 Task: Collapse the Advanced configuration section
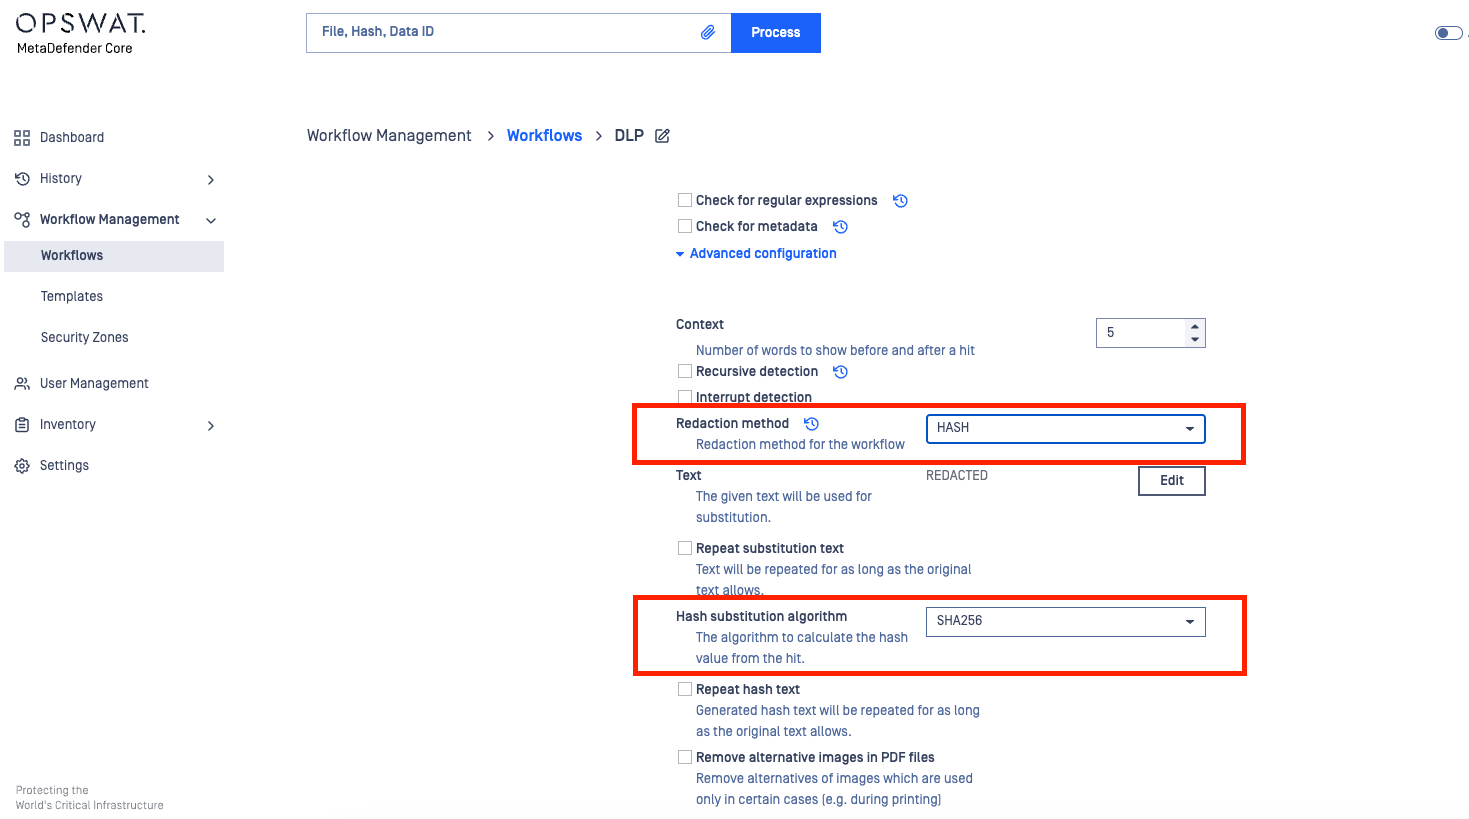[756, 254]
